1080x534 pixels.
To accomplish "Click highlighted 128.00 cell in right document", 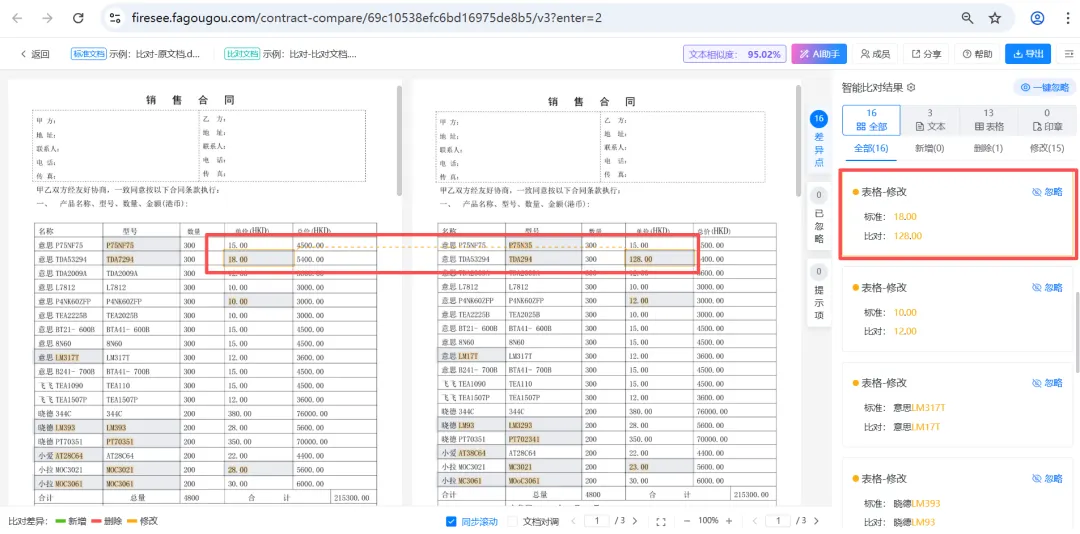I will pos(660,259).
